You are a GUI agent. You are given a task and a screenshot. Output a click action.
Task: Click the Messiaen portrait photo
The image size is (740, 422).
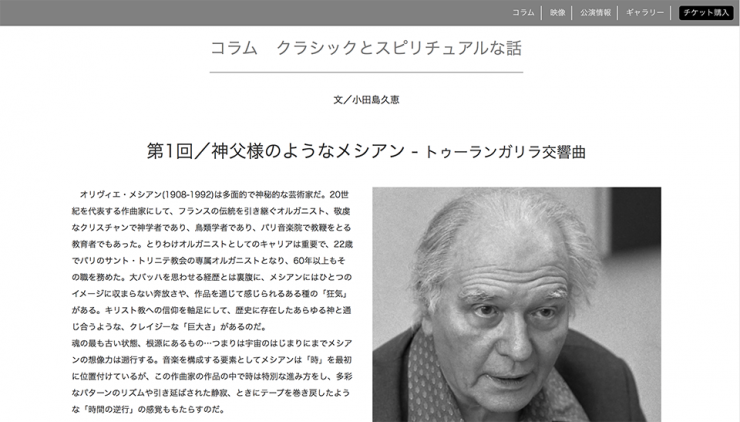point(517,304)
